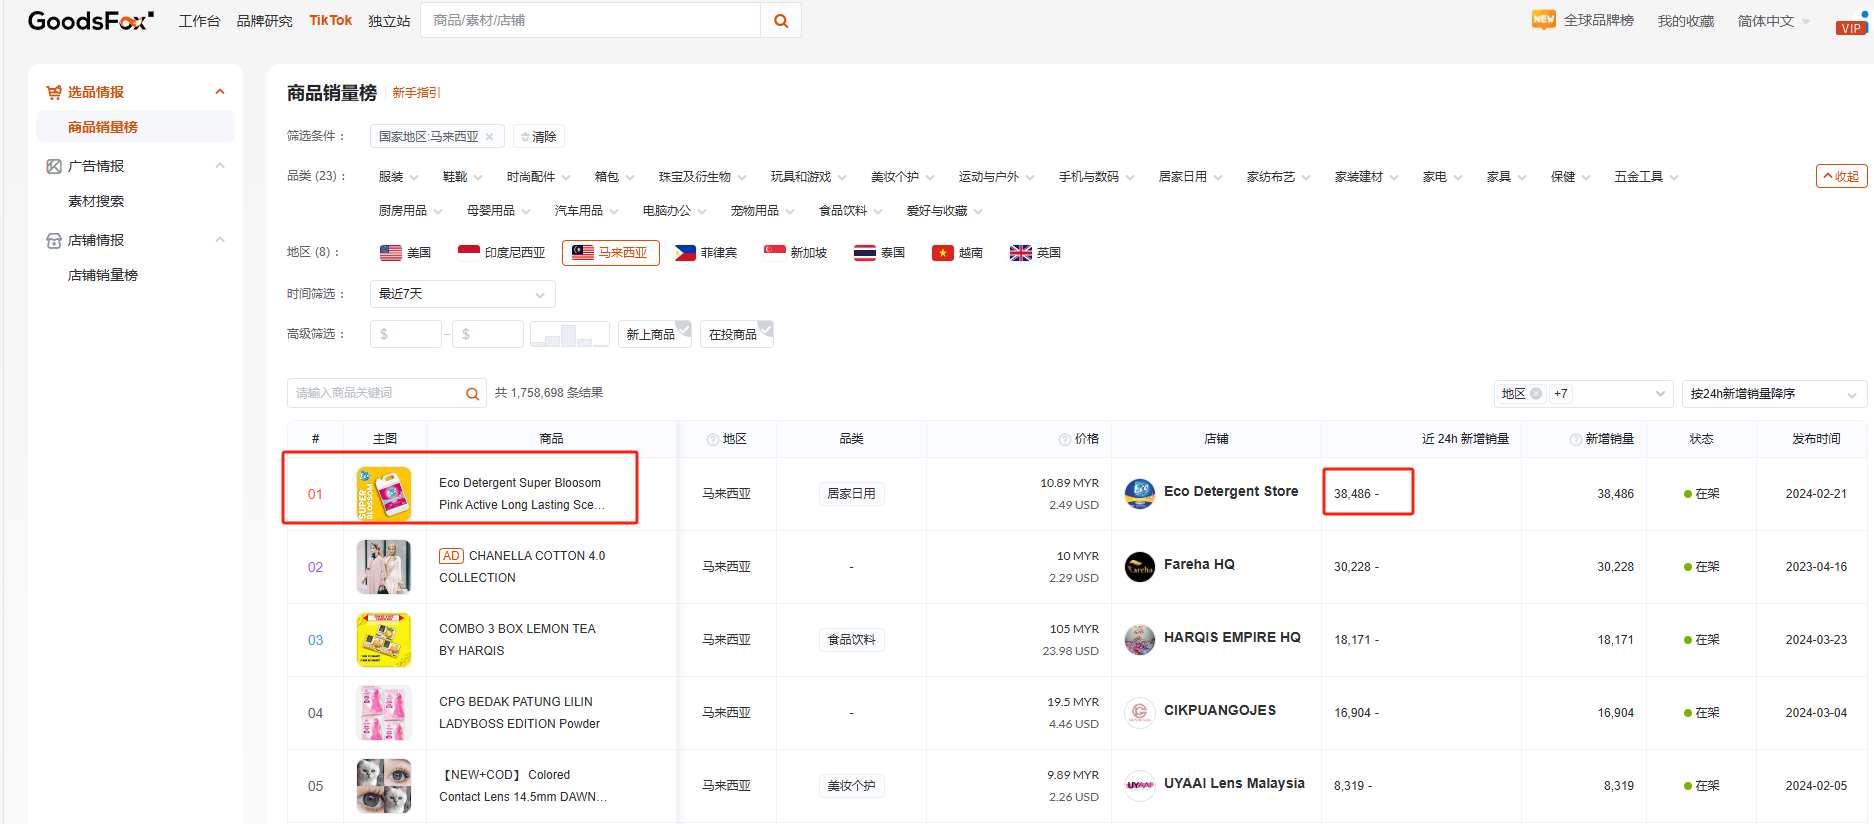Collapse the 店铺情报 sidebar section

pyautogui.click(x=220, y=240)
